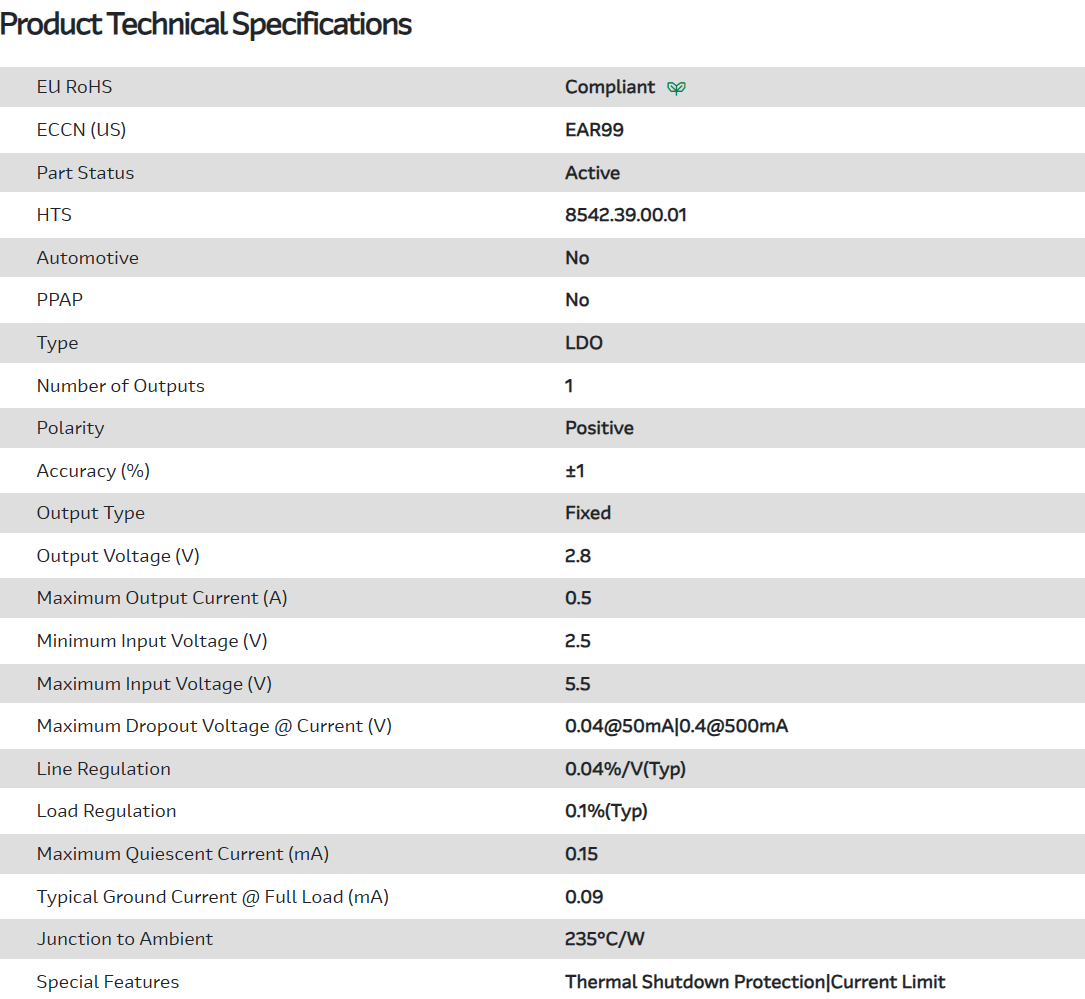Click the PPAP row label
This screenshot has width=1085, height=999.
point(60,300)
